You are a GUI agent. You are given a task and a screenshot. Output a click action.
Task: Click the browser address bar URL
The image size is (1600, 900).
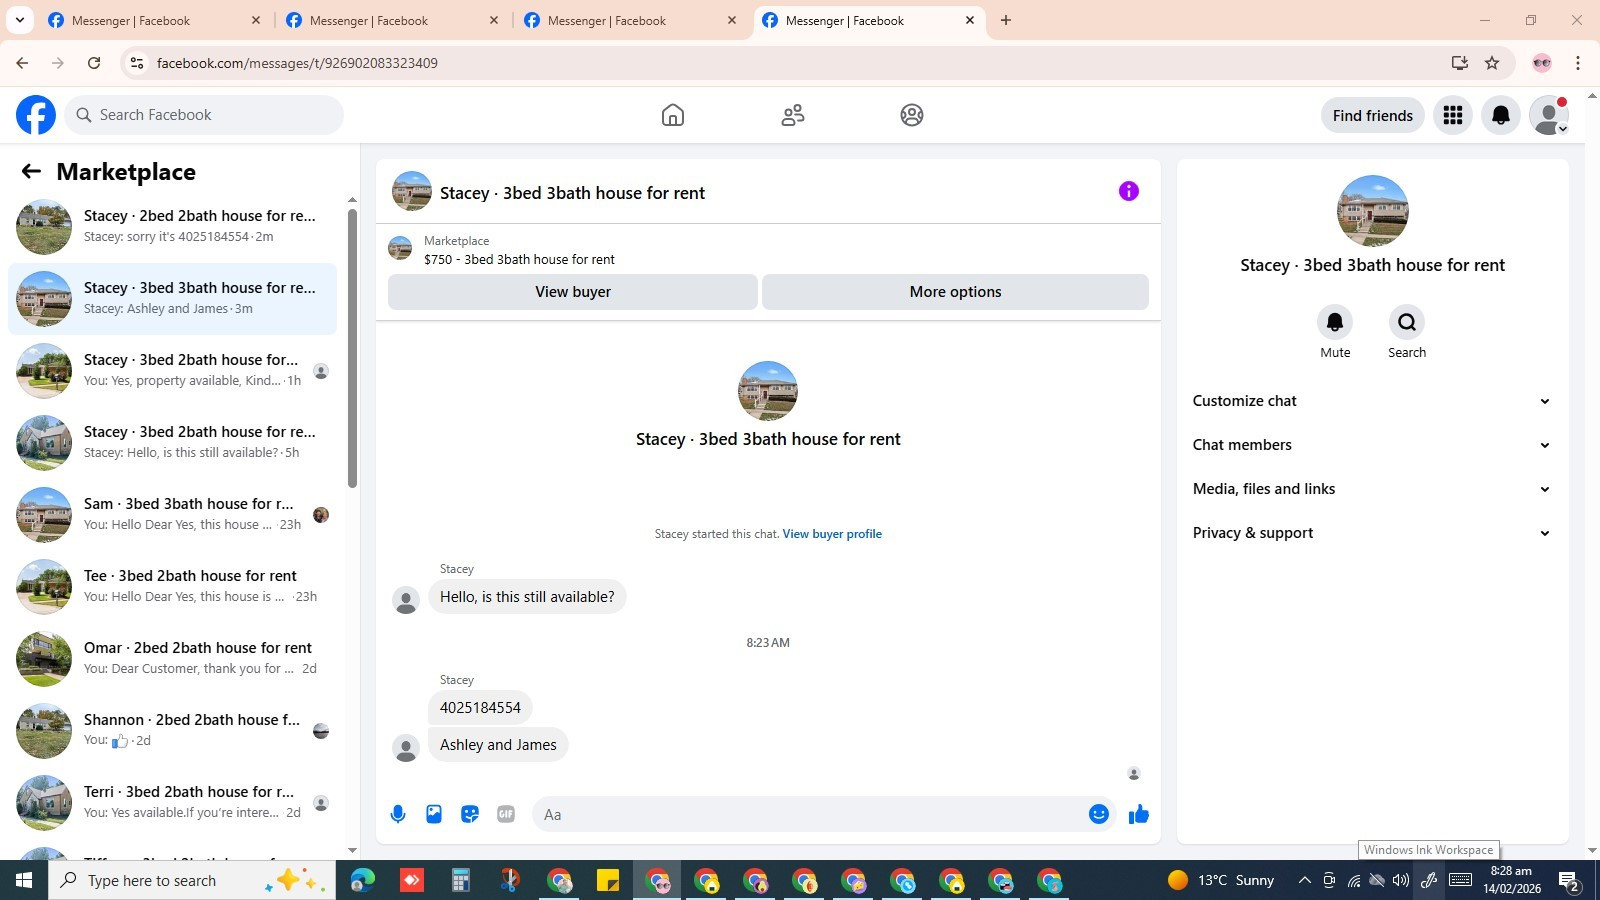pyautogui.click(x=297, y=63)
